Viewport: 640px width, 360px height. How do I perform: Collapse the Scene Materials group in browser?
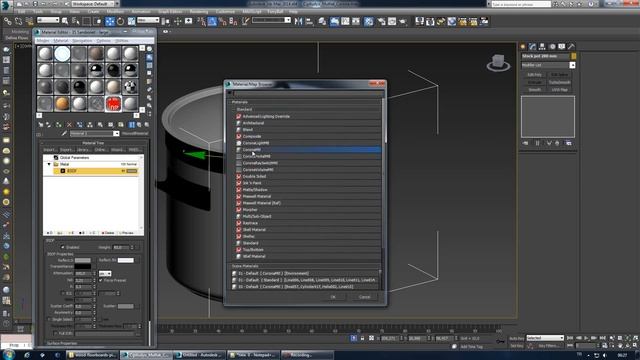[245, 266]
